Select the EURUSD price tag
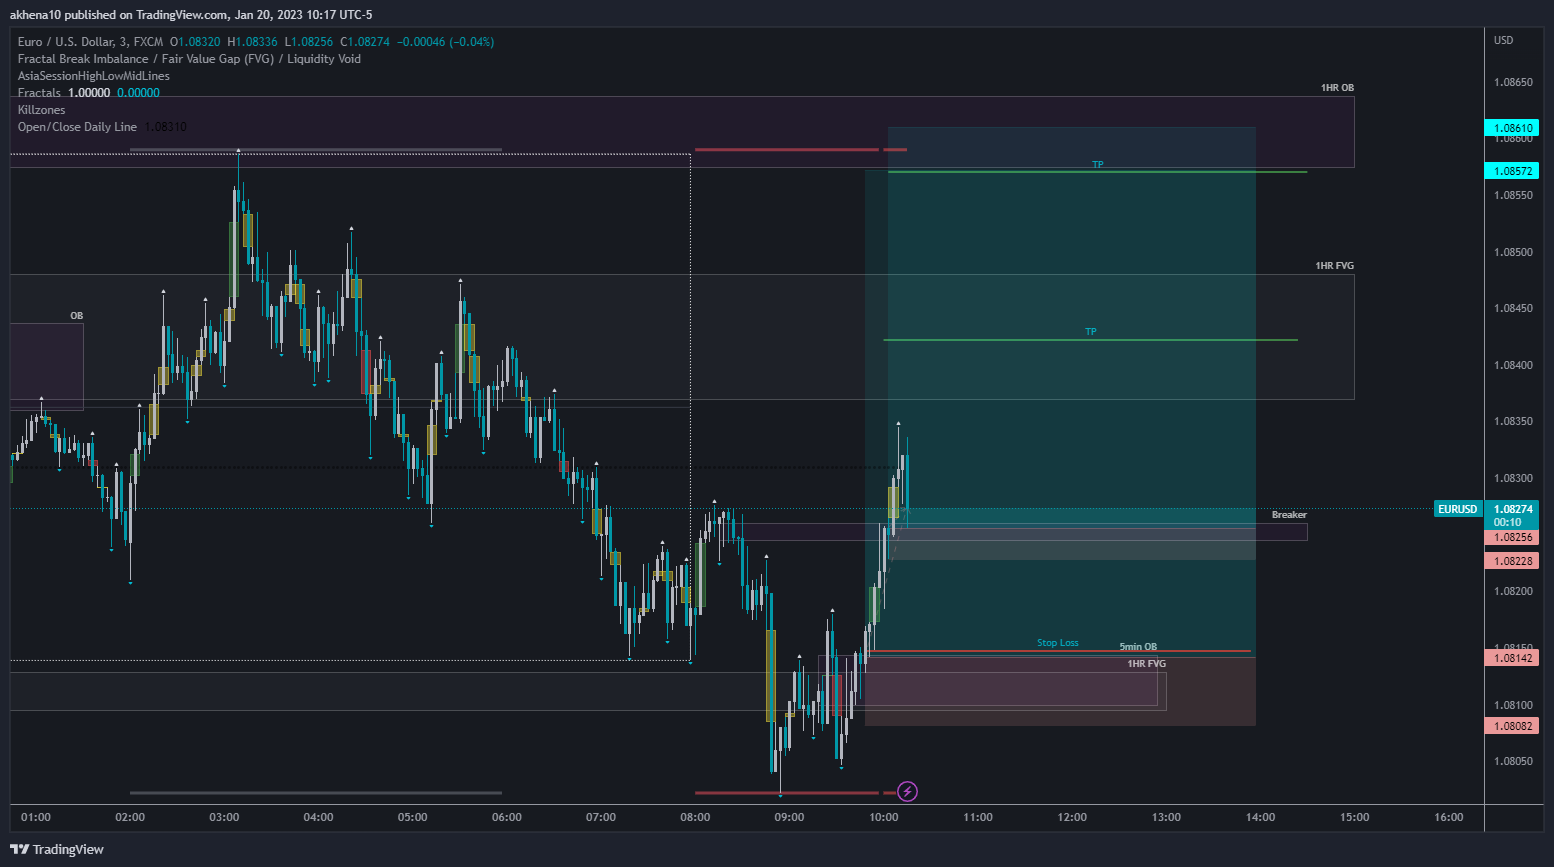Image resolution: width=1554 pixels, height=867 pixels. [x=1457, y=509]
